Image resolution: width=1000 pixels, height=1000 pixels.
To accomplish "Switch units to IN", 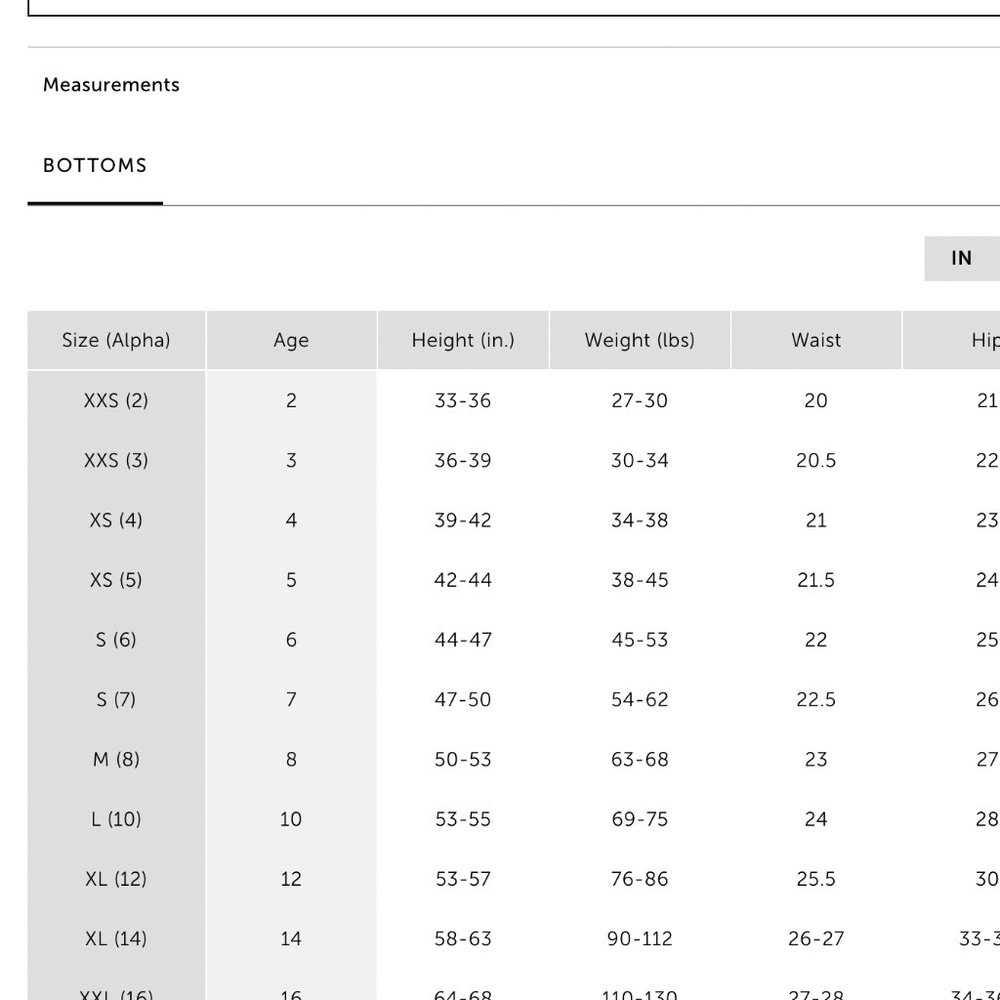I will [x=962, y=258].
